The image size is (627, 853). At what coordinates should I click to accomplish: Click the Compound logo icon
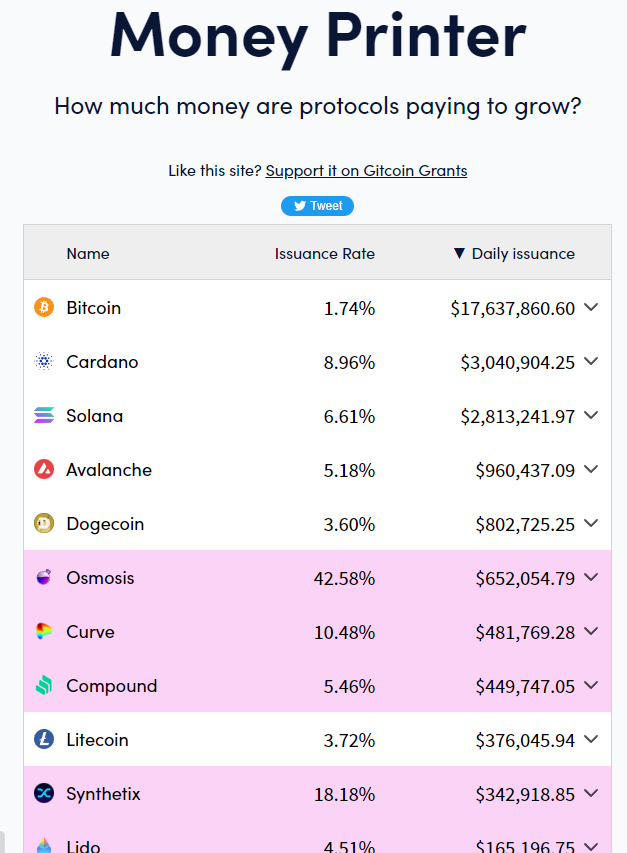[x=42, y=685]
